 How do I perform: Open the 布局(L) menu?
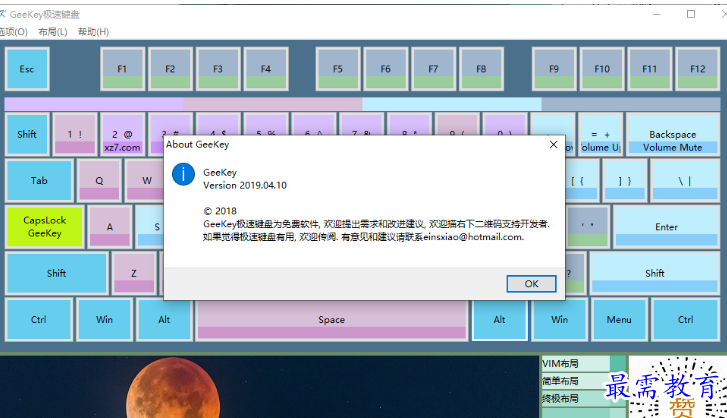coord(52,32)
